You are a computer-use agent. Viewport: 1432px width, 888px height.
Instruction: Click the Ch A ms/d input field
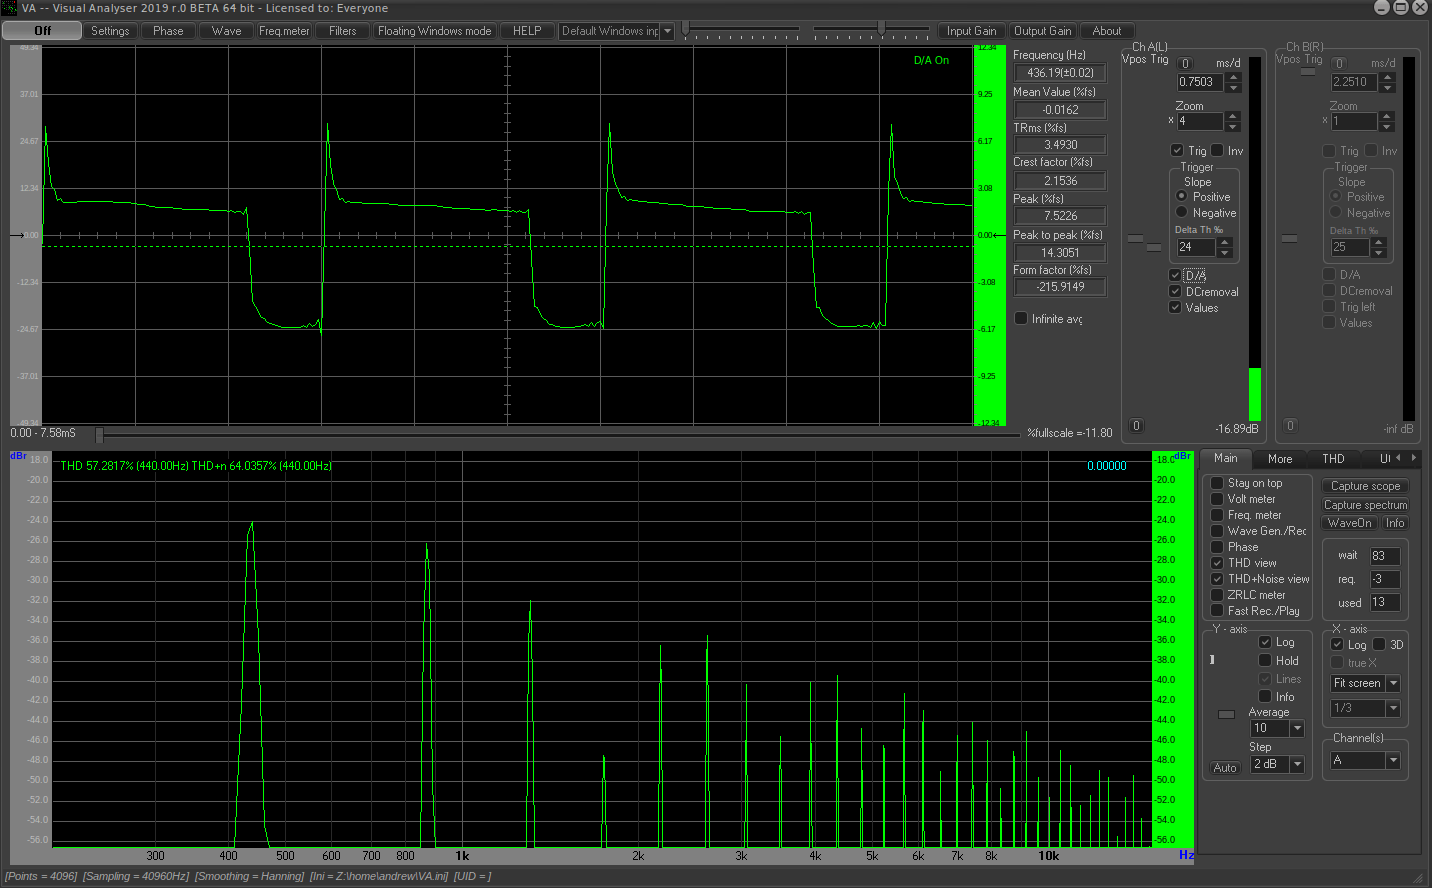1200,82
